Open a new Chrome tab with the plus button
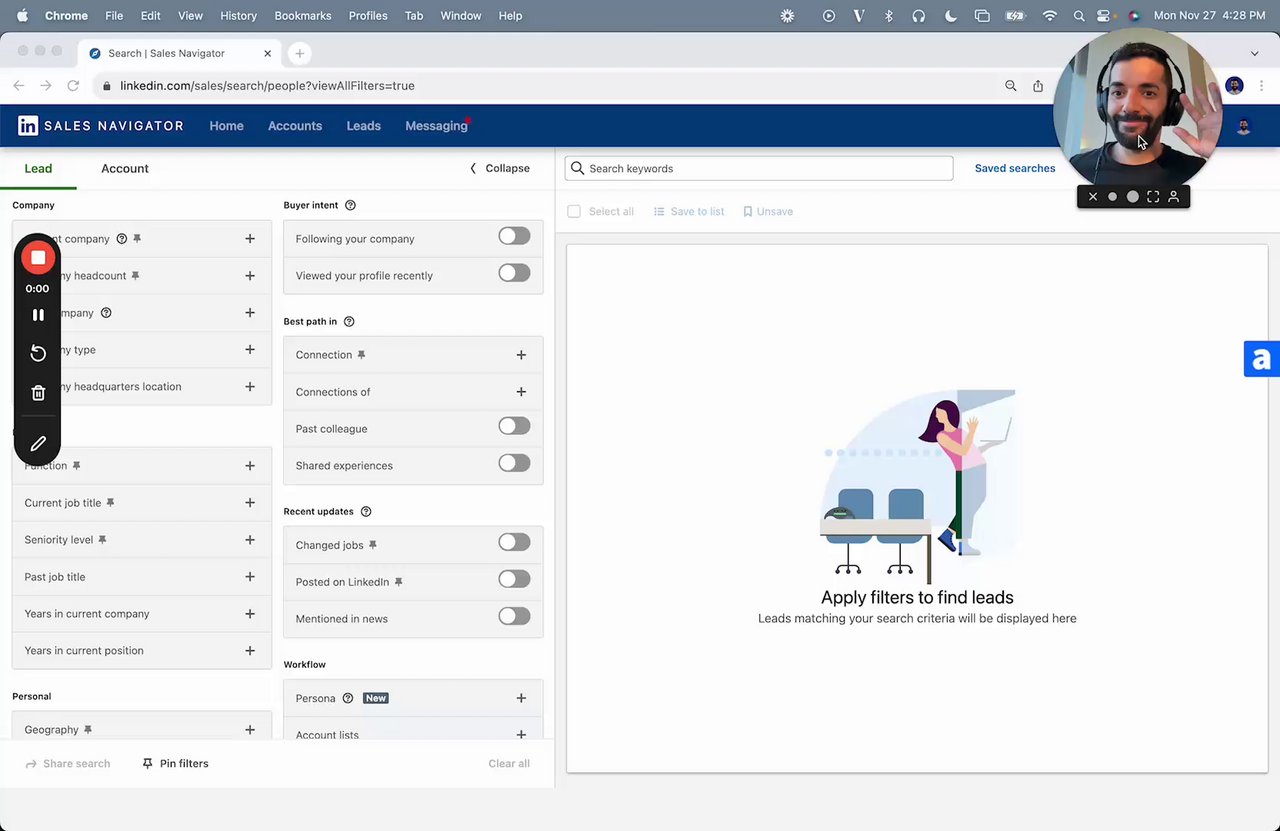This screenshot has height=831, width=1280. [299, 53]
